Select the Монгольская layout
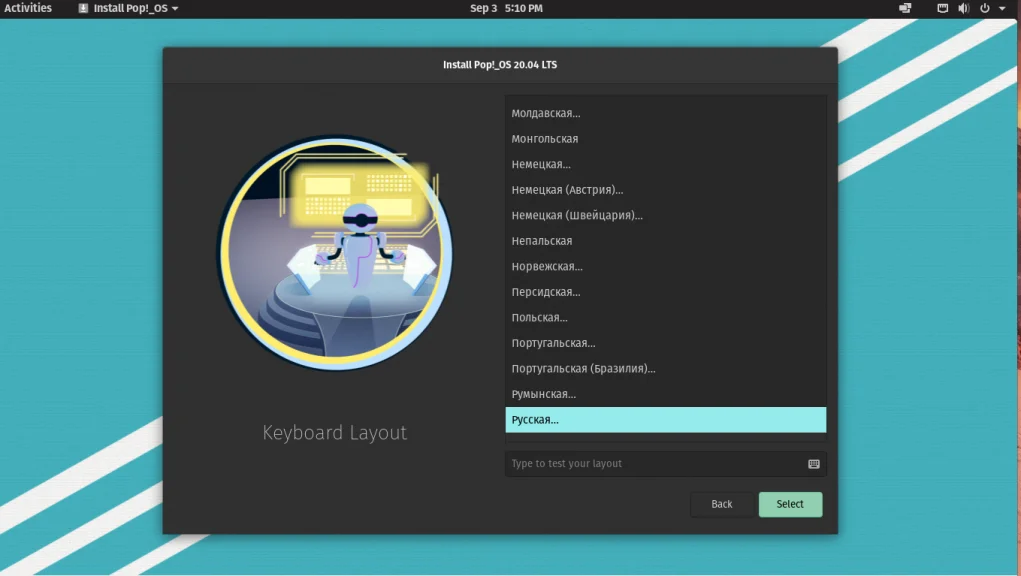Image resolution: width=1021 pixels, height=576 pixels. click(665, 139)
